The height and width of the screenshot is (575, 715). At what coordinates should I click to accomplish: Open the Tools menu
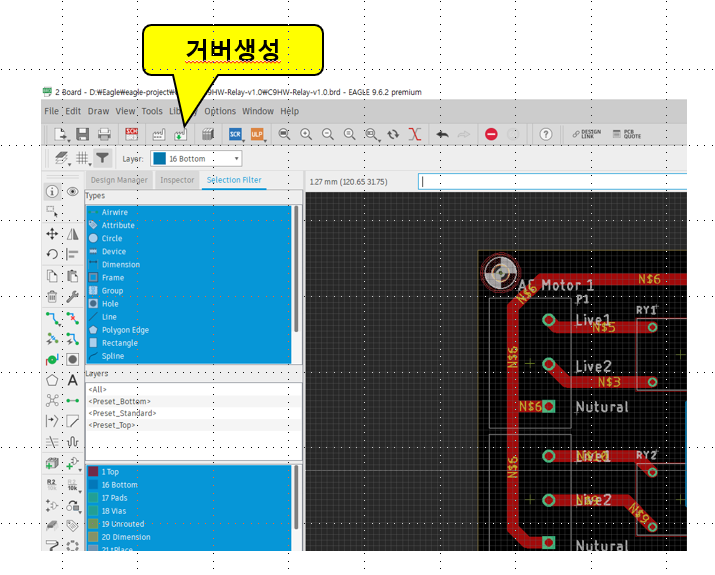click(x=152, y=111)
